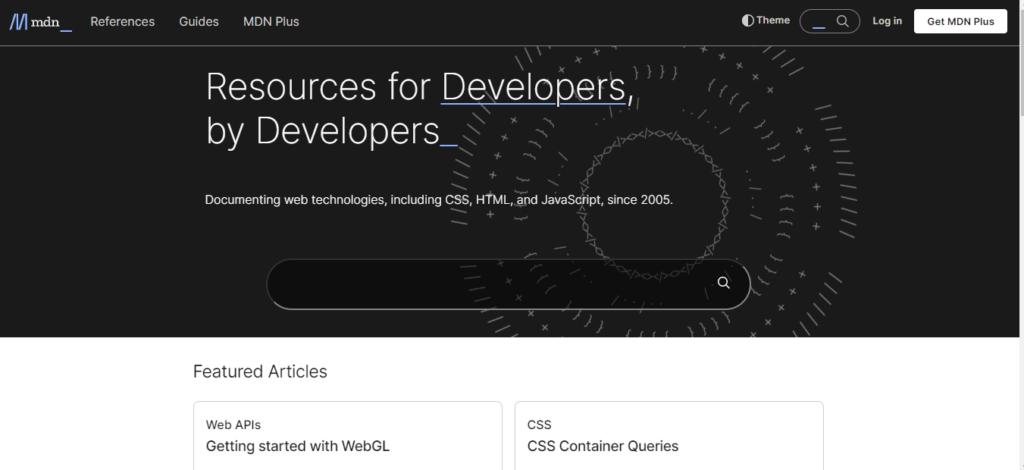This screenshot has height=470, width=1024.
Task: Click the CSS category label on the card
Action: (x=539, y=425)
